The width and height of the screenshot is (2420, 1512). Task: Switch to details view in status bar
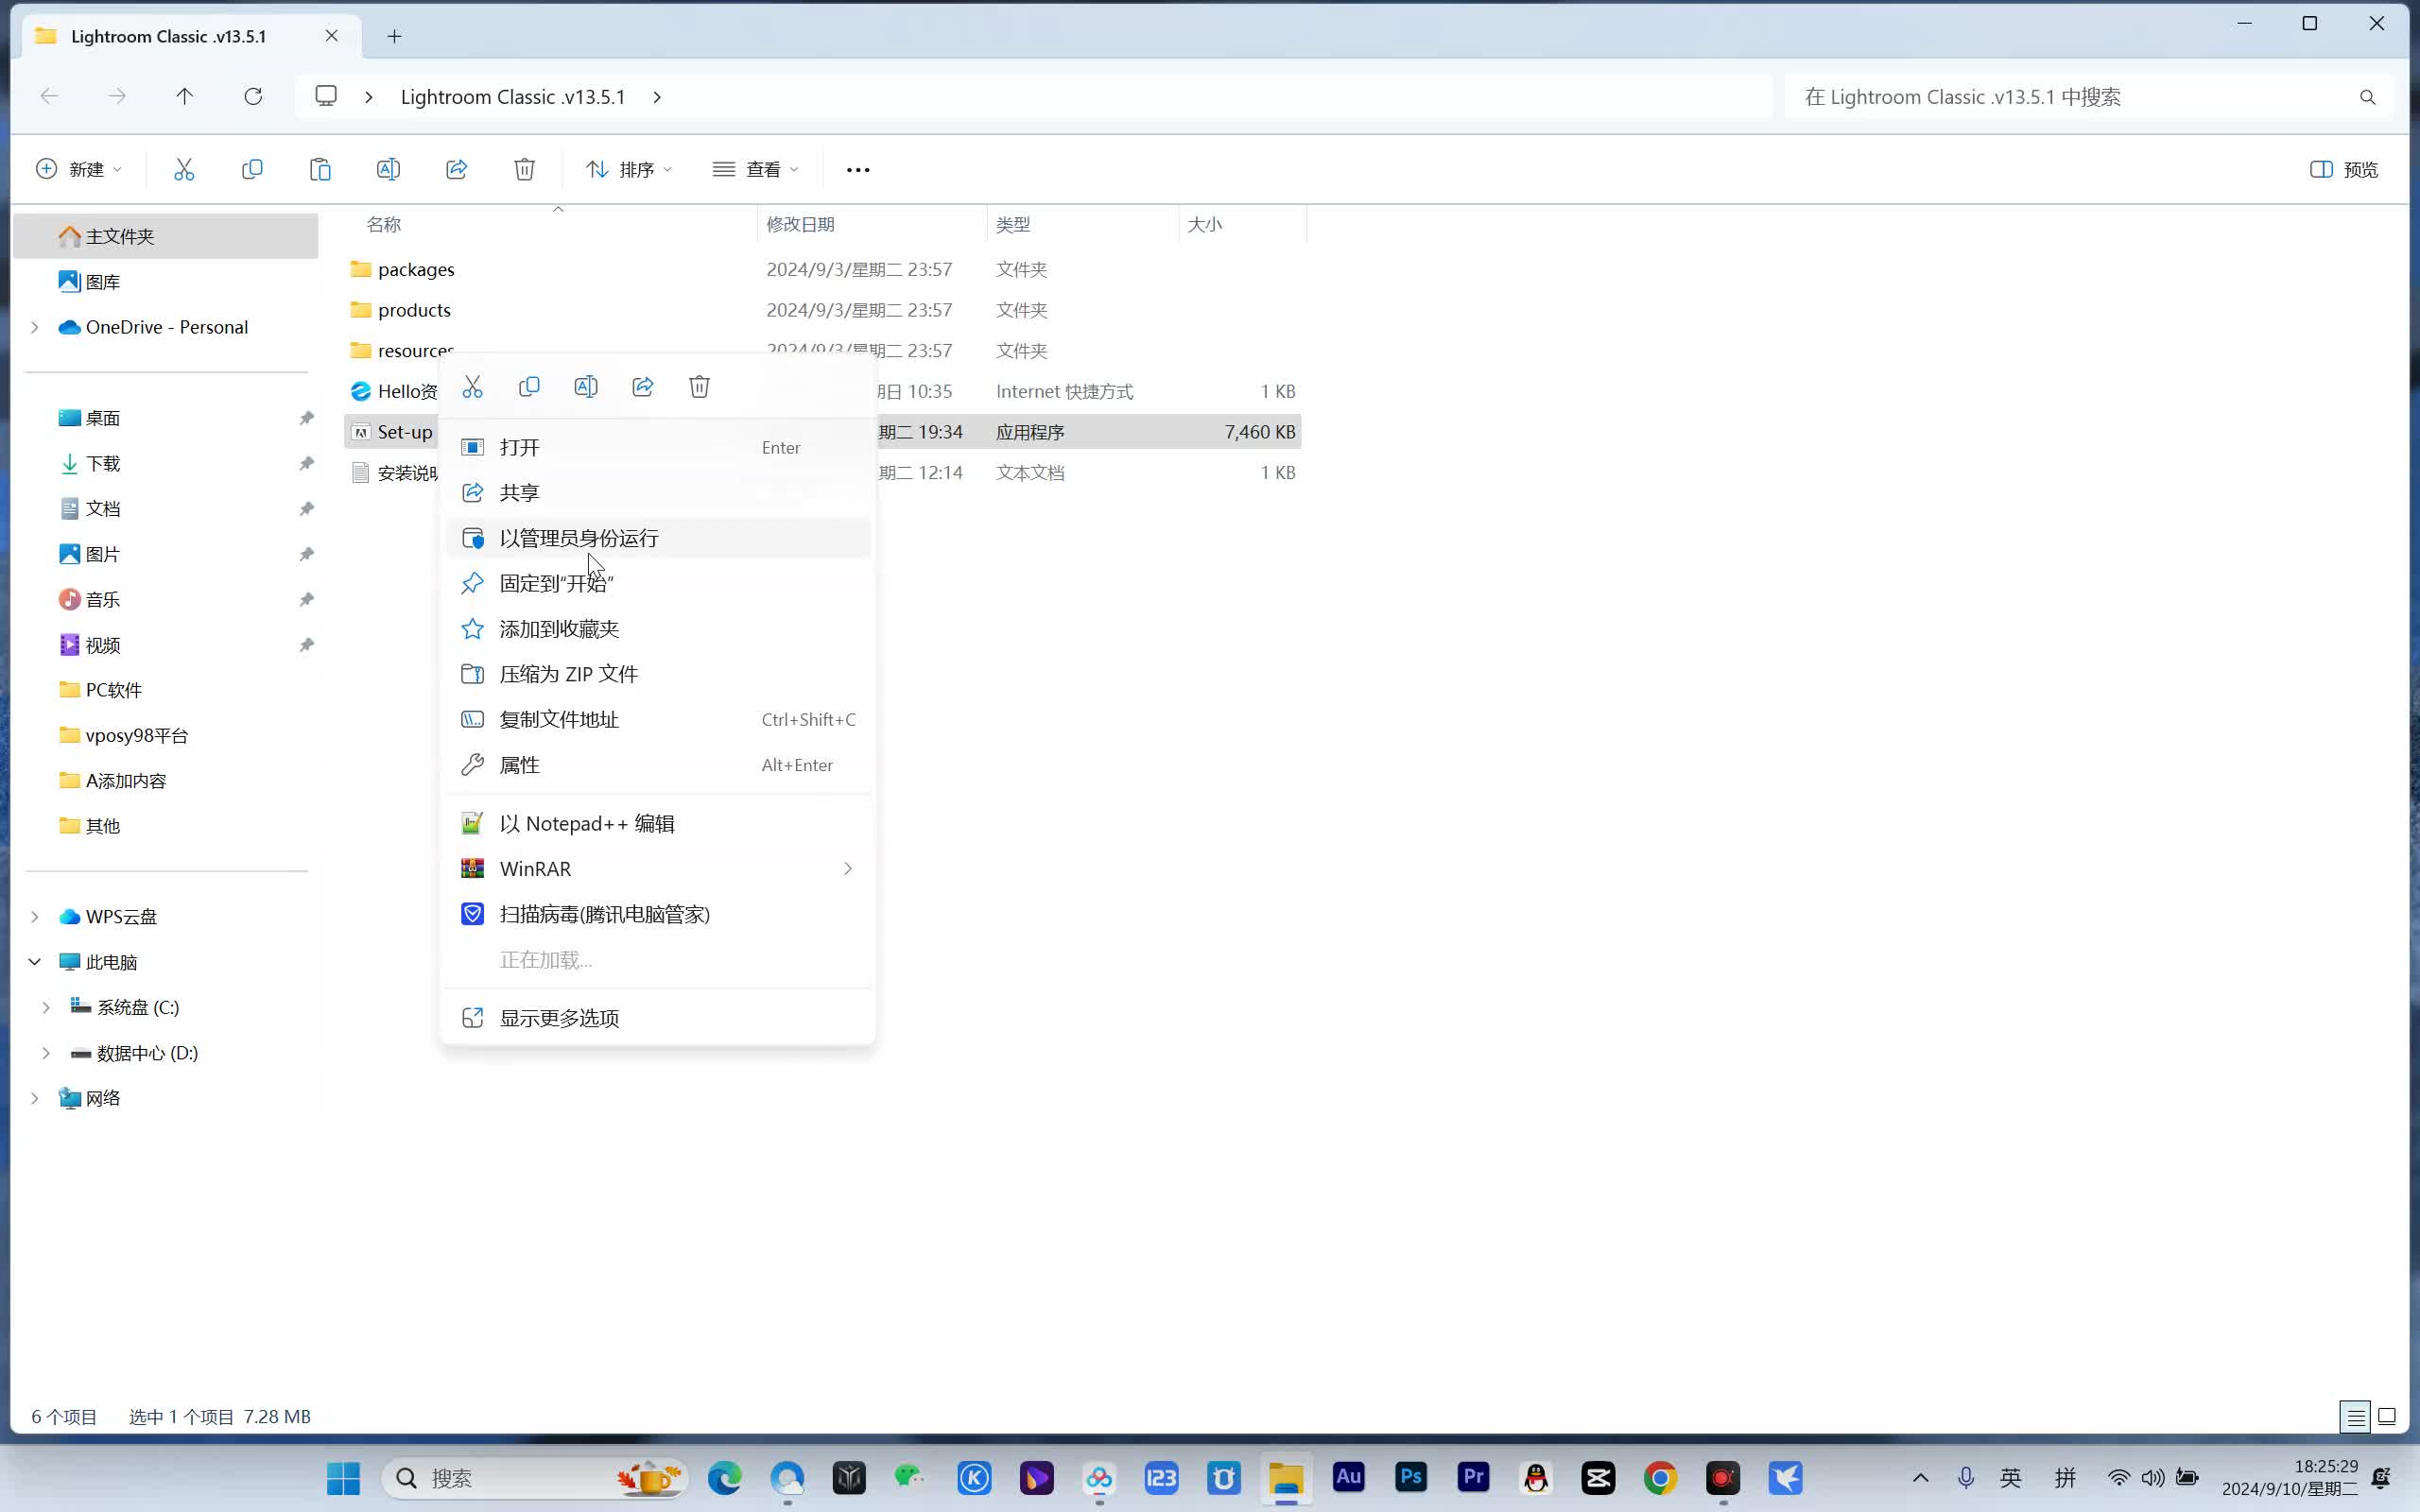click(x=2355, y=1416)
